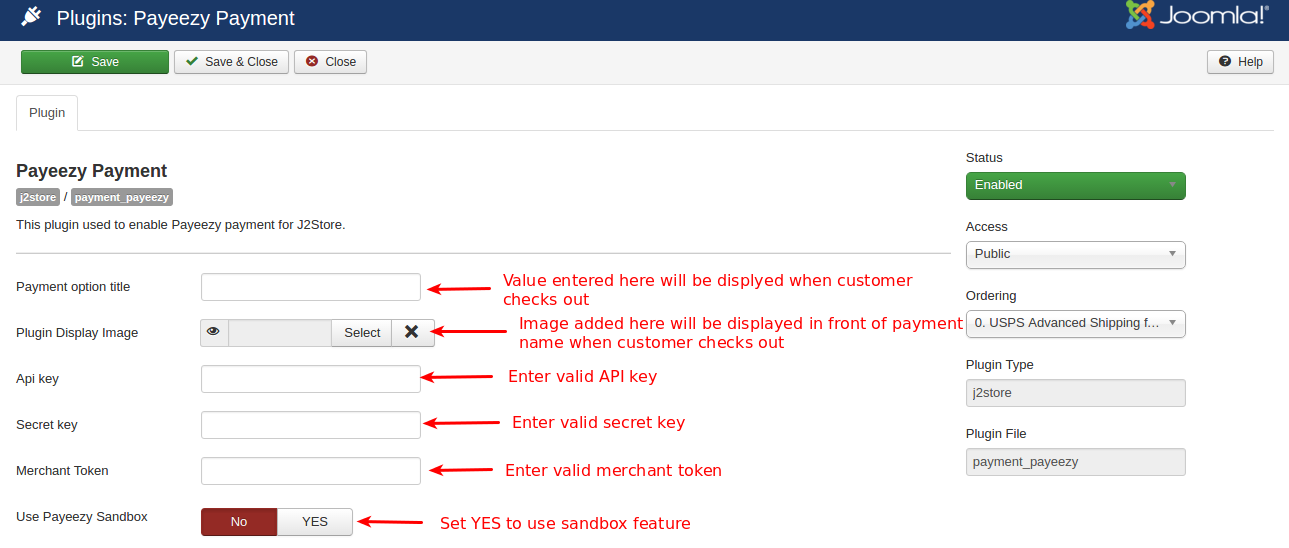Focus the Secret key input
This screenshot has height=548, width=1289.
pyautogui.click(x=311, y=425)
